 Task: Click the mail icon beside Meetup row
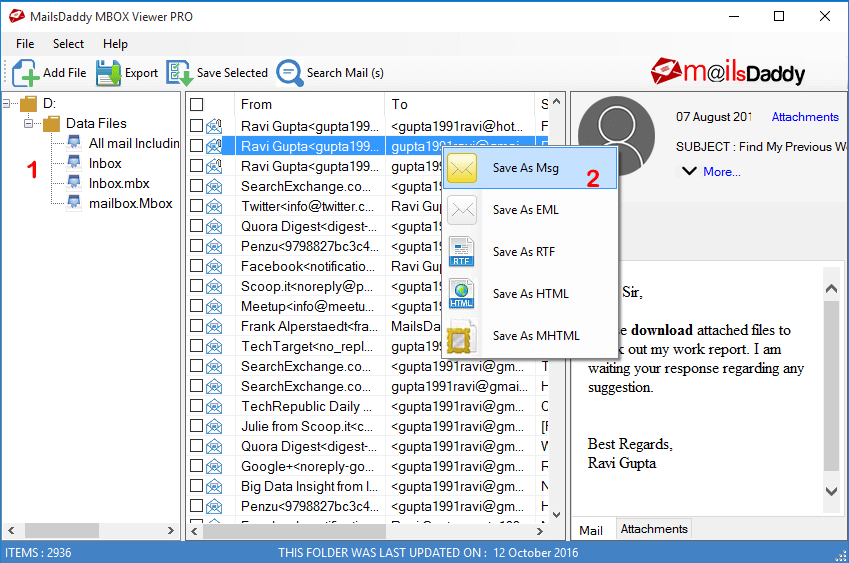tap(214, 307)
